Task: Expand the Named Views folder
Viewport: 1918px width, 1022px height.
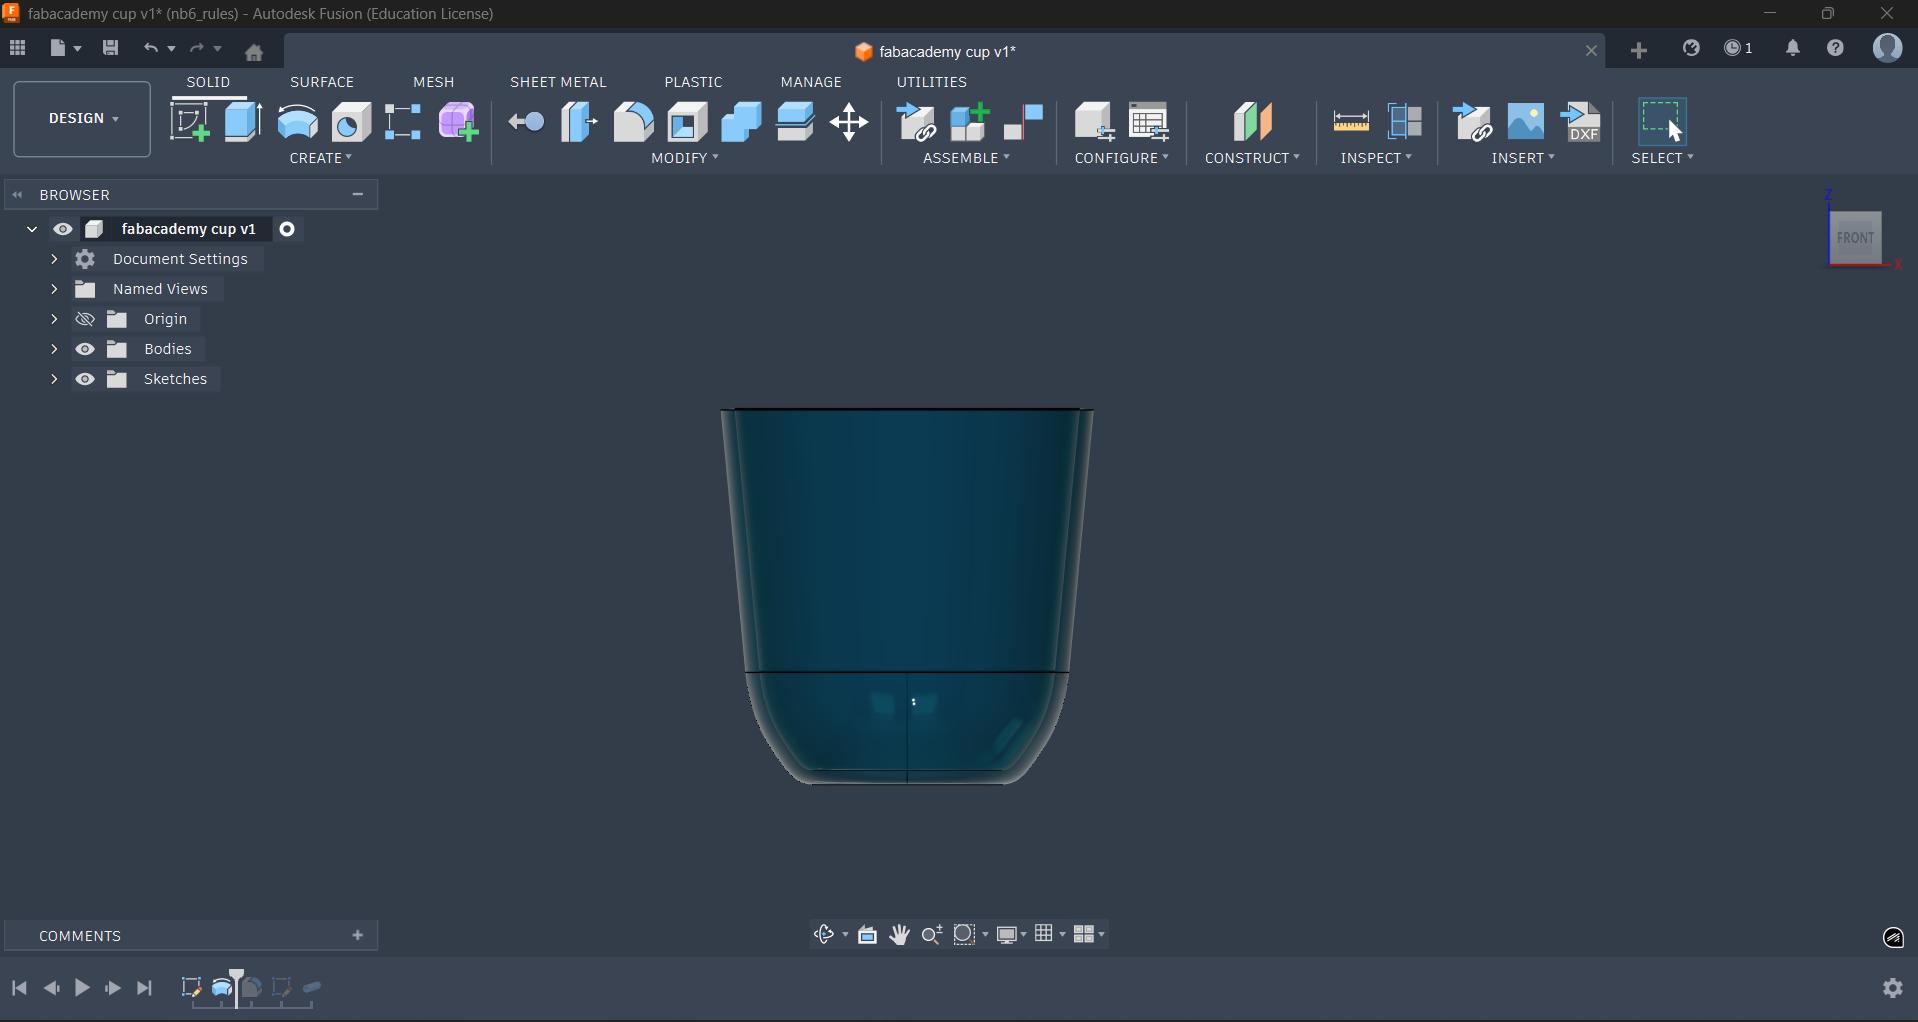Action: [54, 289]
